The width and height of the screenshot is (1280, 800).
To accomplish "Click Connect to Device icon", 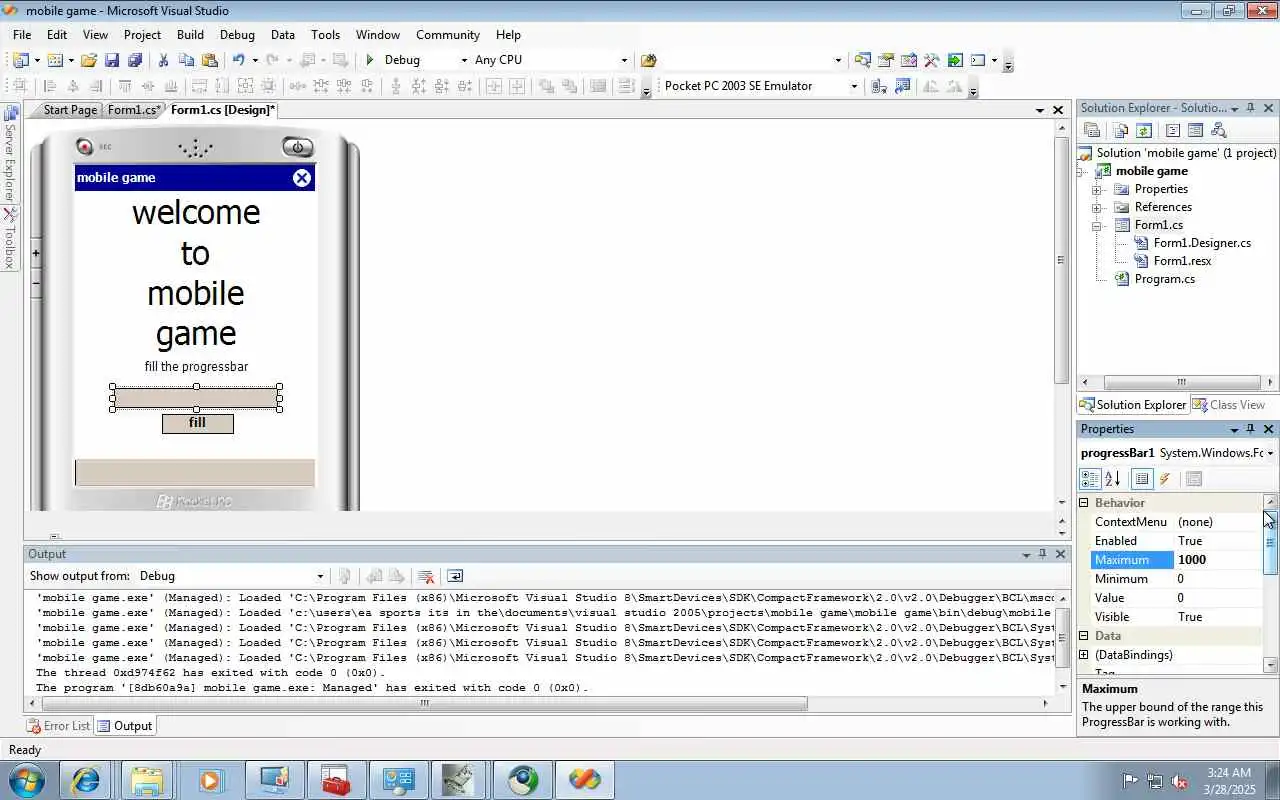I will [x=879, y=86].
